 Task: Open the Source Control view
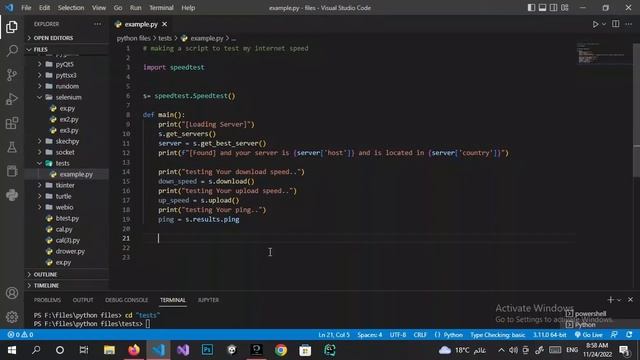(12, 75)
